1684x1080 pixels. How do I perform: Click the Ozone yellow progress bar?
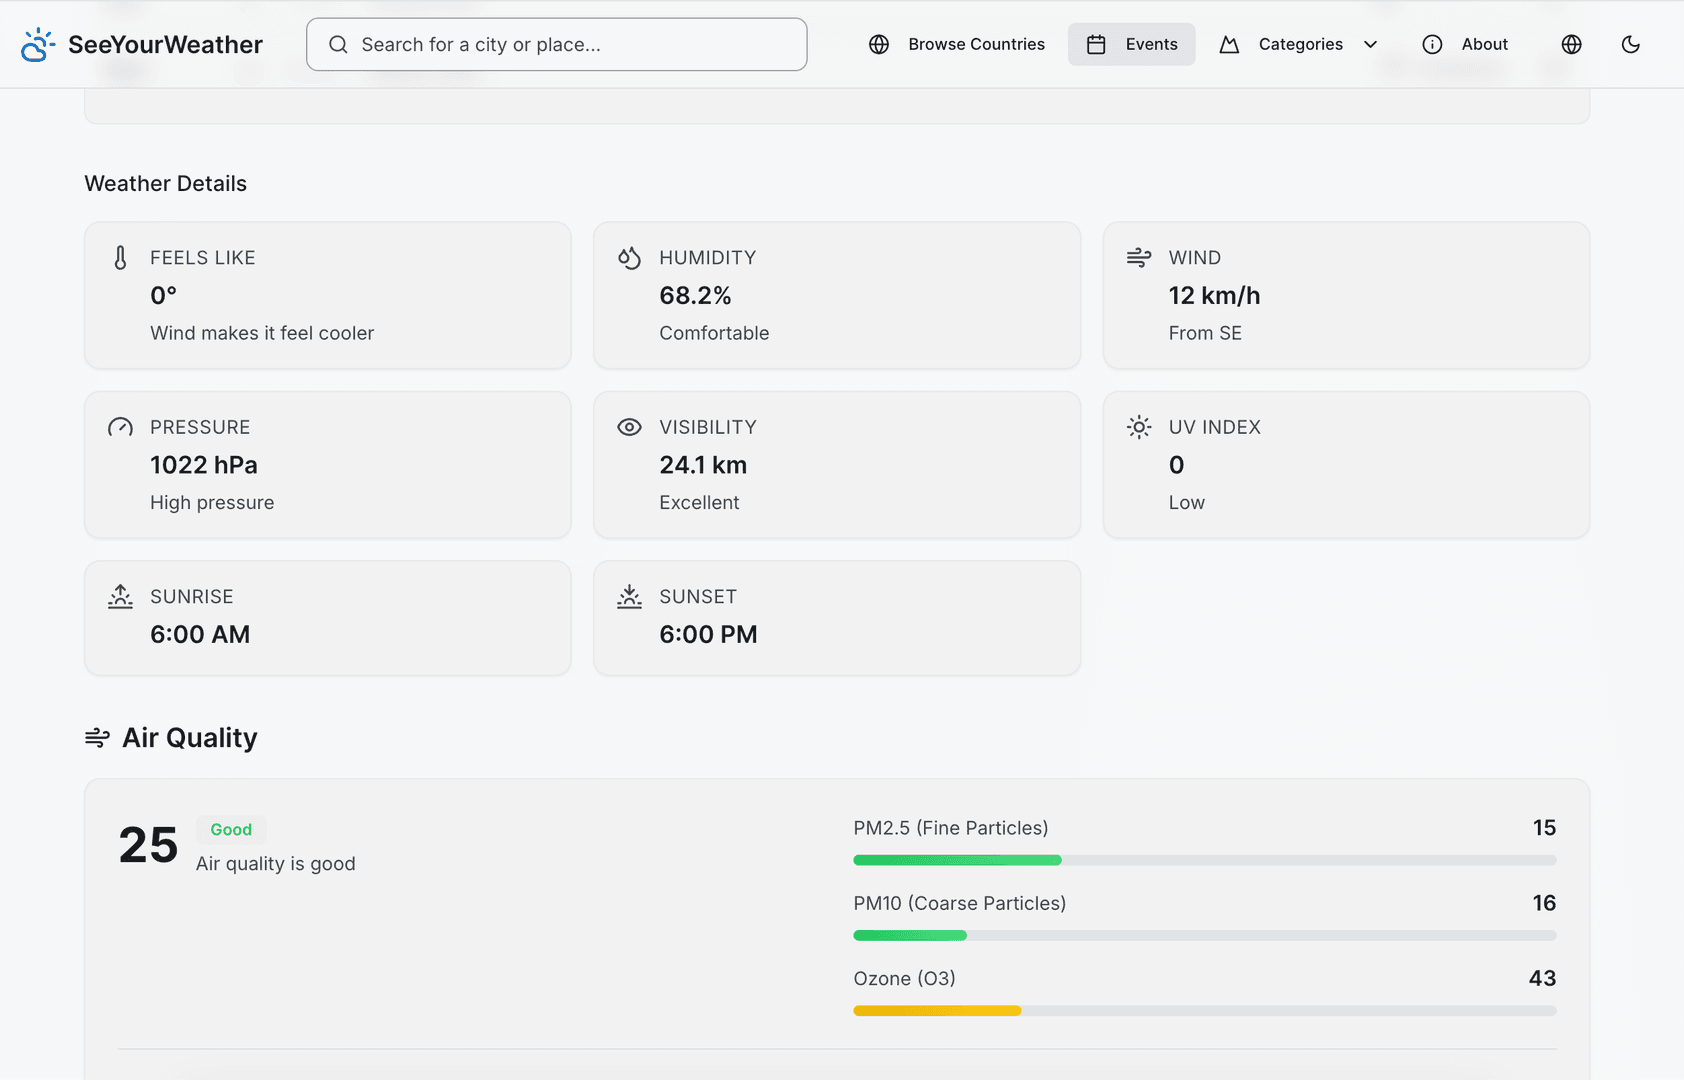[x=937, y=1011]
